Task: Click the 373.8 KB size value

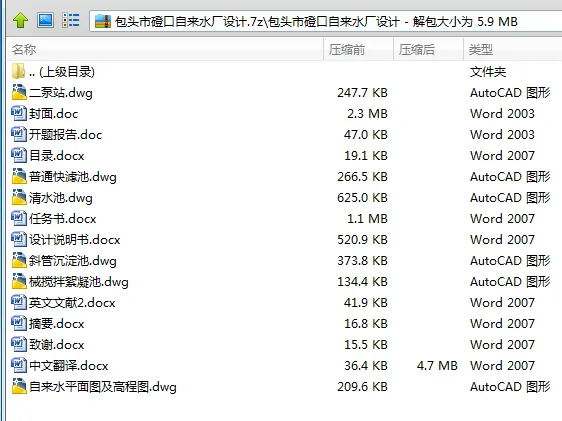Action: (362, 261)
